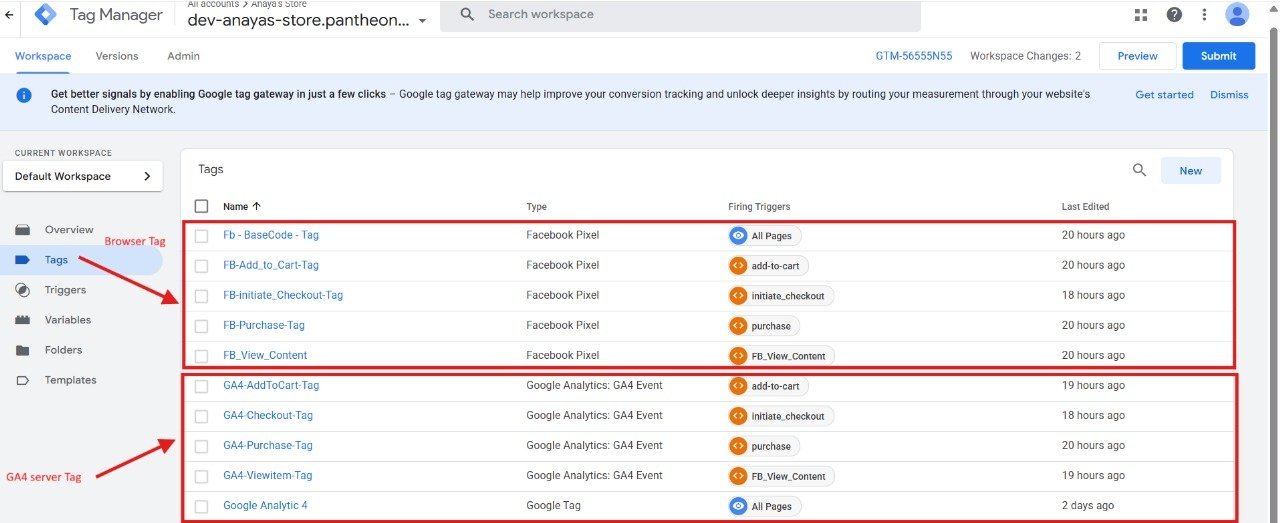The image size is (1280, 523).
Task: Click the blue Submit button
Action: pyautogui.click(x=1218, y=56)
